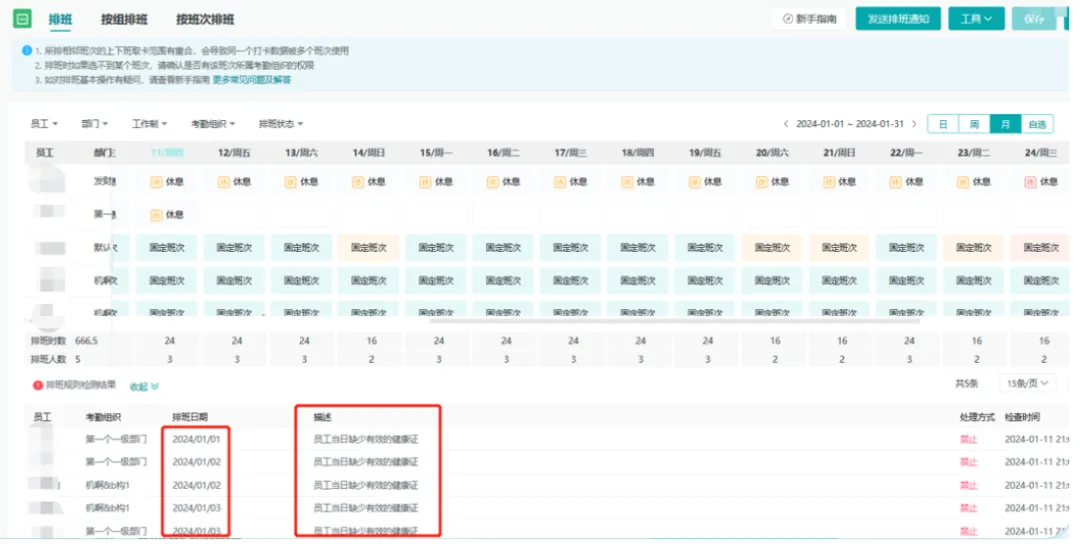The image size is (1080, 549).
Task: Click top row rest icon under 22/周一
Action: click(895, 182)
